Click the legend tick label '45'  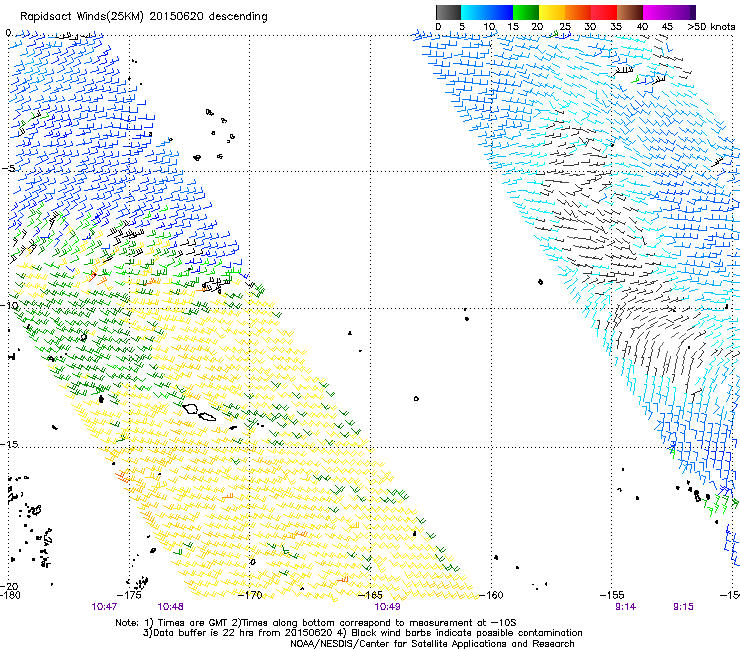[667, 27]
